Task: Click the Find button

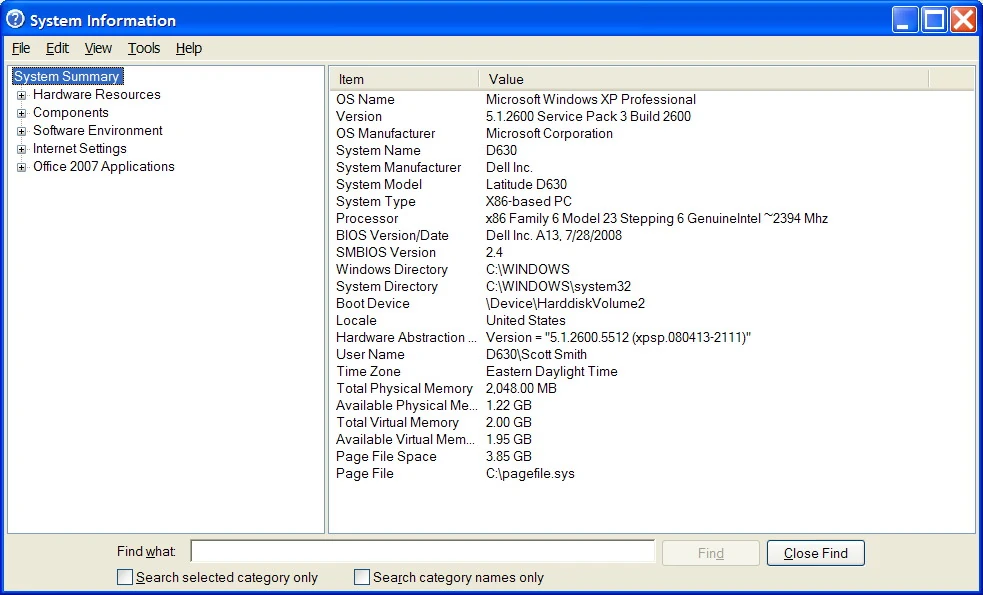Action: [x=710, y=553]
